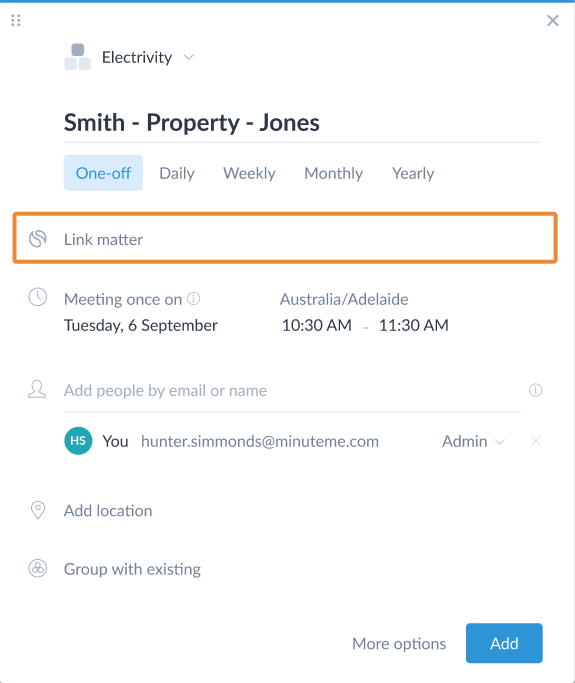Open the 10:30 AM start time picker
The width and height of the screenshot is (575, 683).
[317, 325]
